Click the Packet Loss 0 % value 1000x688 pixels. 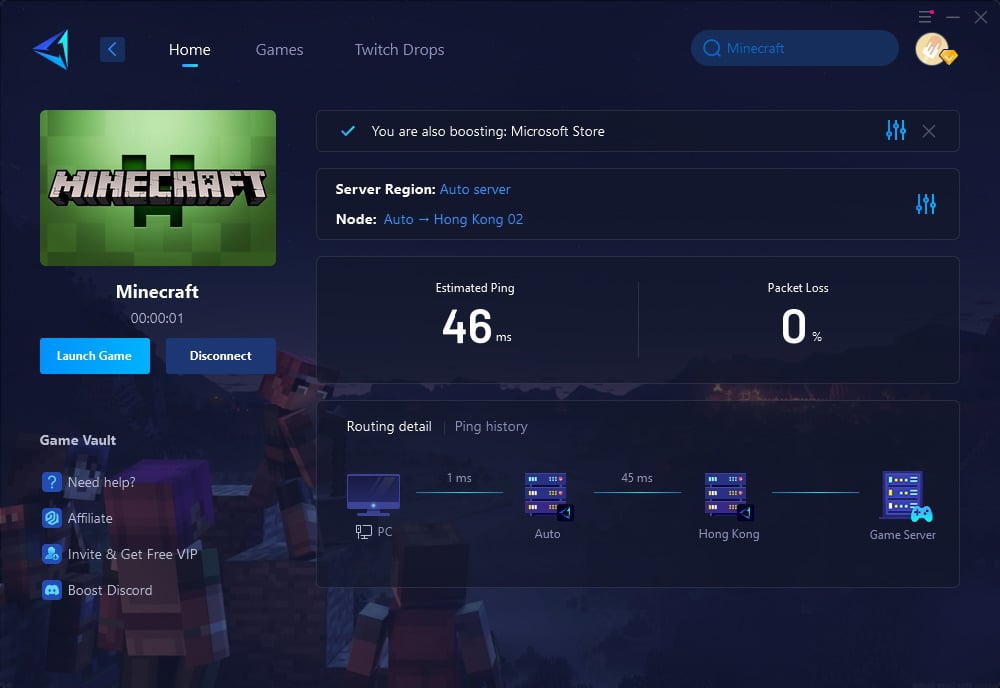[801, 326]
